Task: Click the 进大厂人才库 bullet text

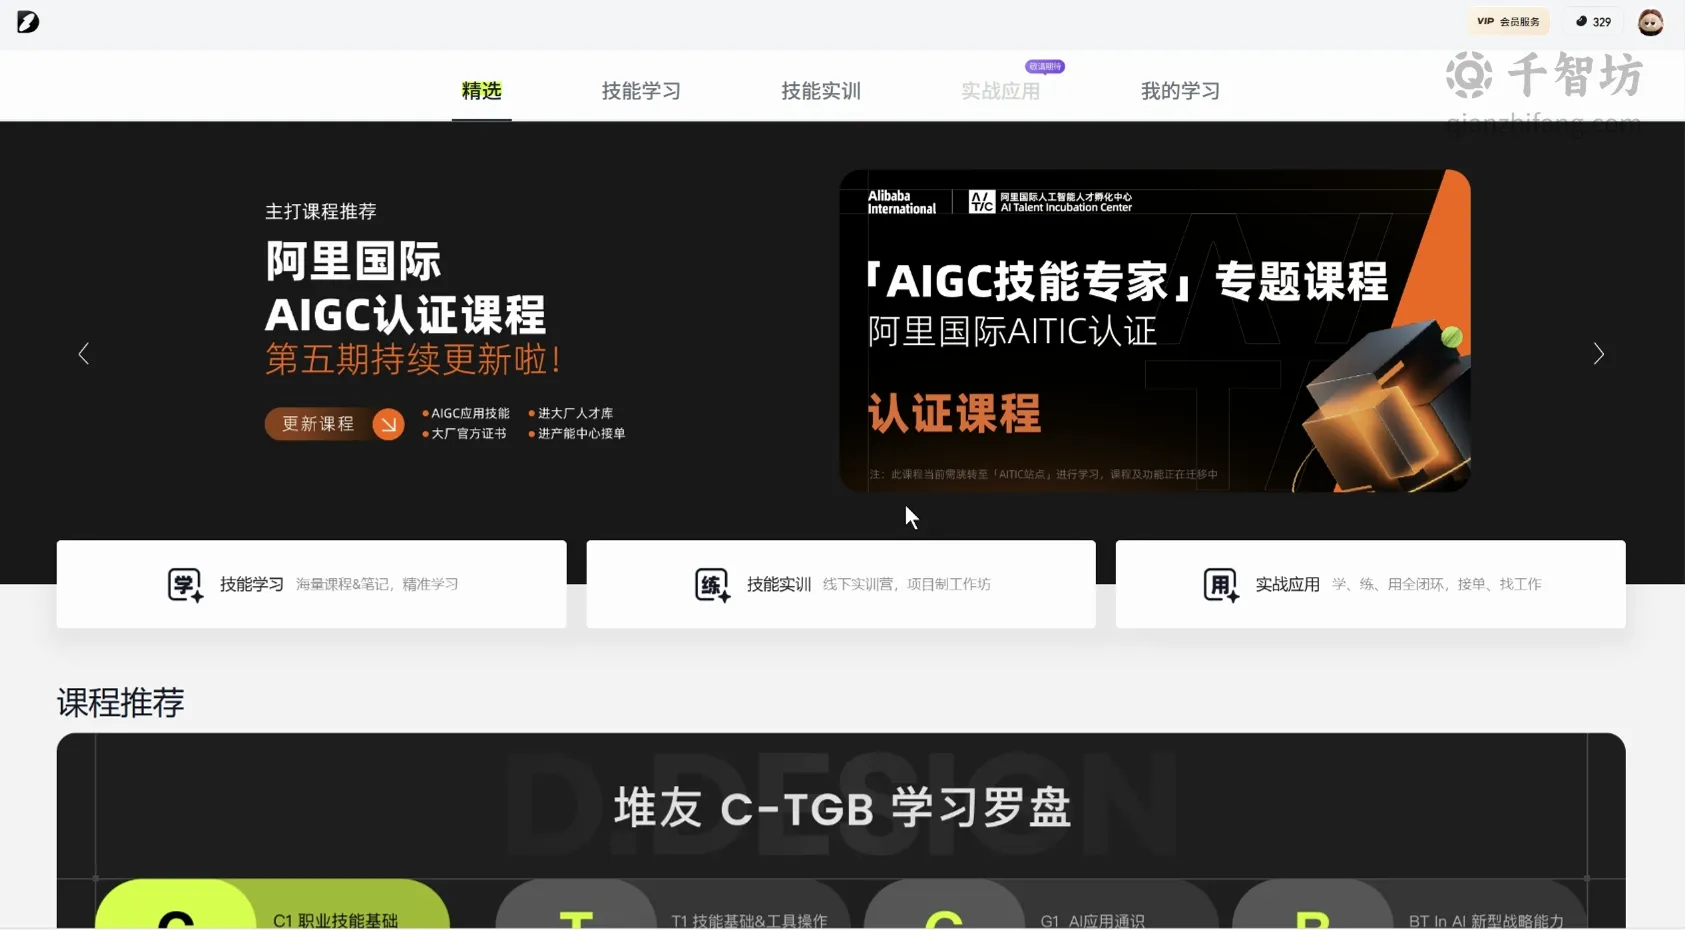Action: (575, 413)
